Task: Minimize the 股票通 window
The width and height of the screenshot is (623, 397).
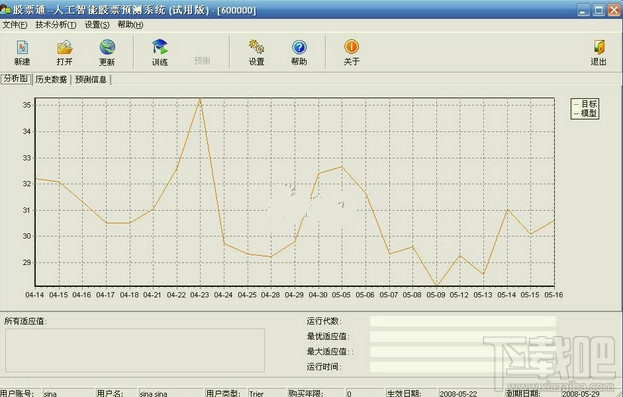Action: (x=583, y=10)
